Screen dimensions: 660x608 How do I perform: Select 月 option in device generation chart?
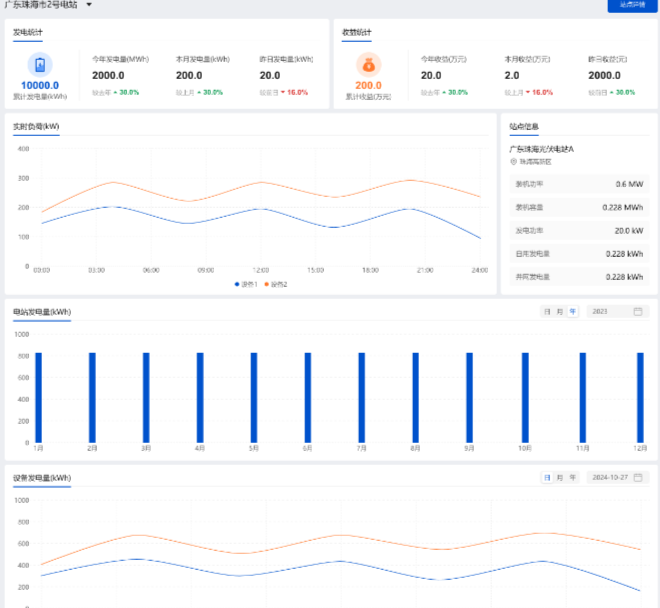(560, 478)
